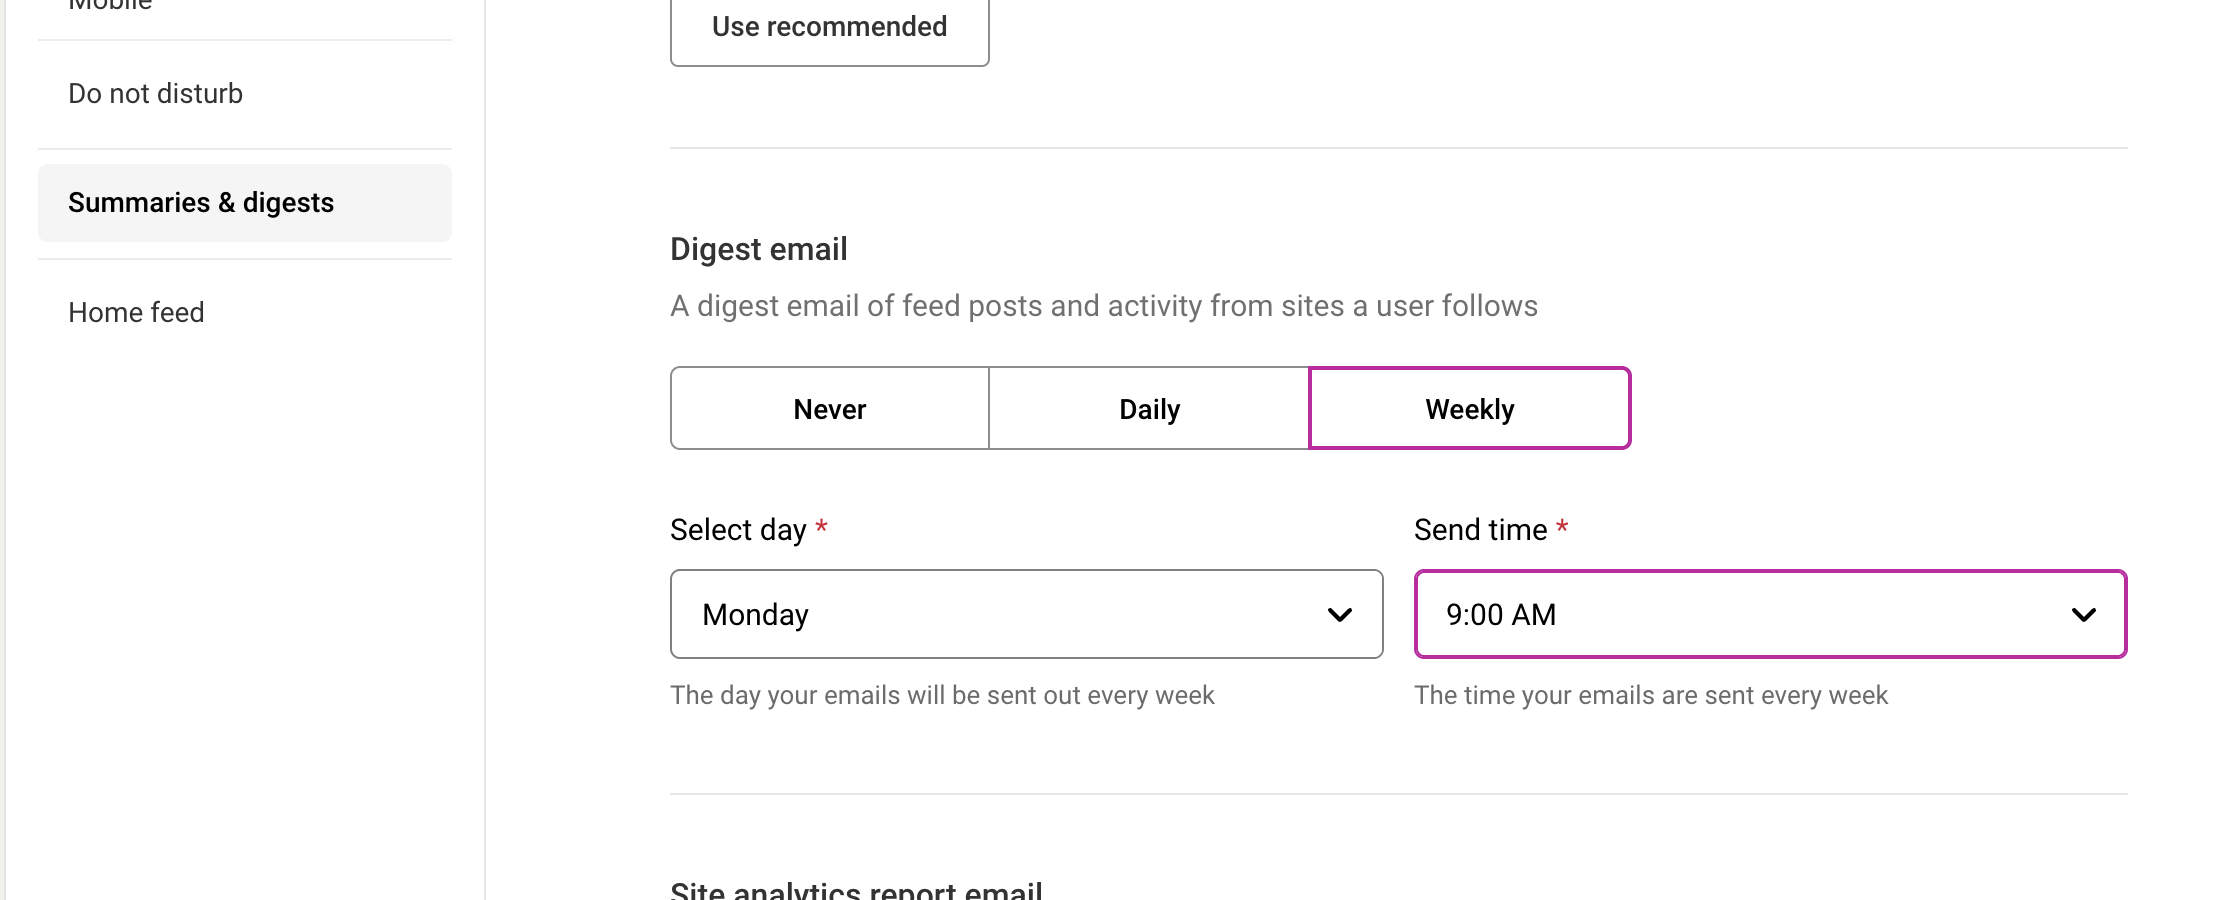The width and height of the screenshot is (2222, 900).
Task: Click the red asterisk beside Send time
Action: [x=1562, y=527]
